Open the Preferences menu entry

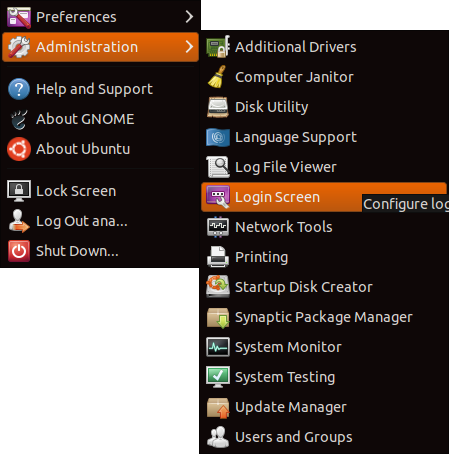point(100,17)
